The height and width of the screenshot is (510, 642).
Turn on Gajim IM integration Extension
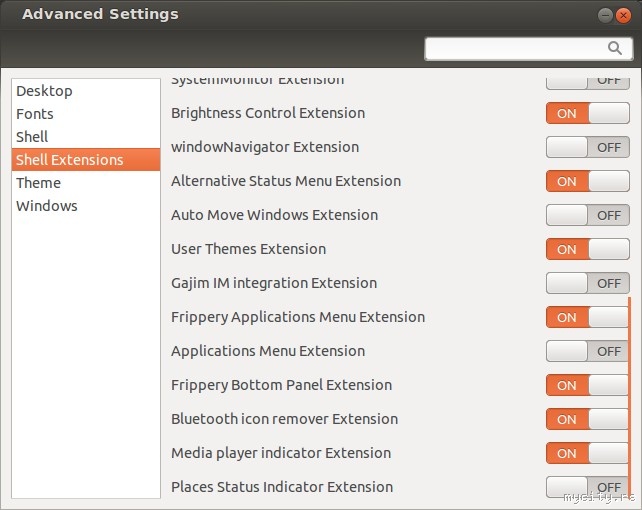coord(587,283)
